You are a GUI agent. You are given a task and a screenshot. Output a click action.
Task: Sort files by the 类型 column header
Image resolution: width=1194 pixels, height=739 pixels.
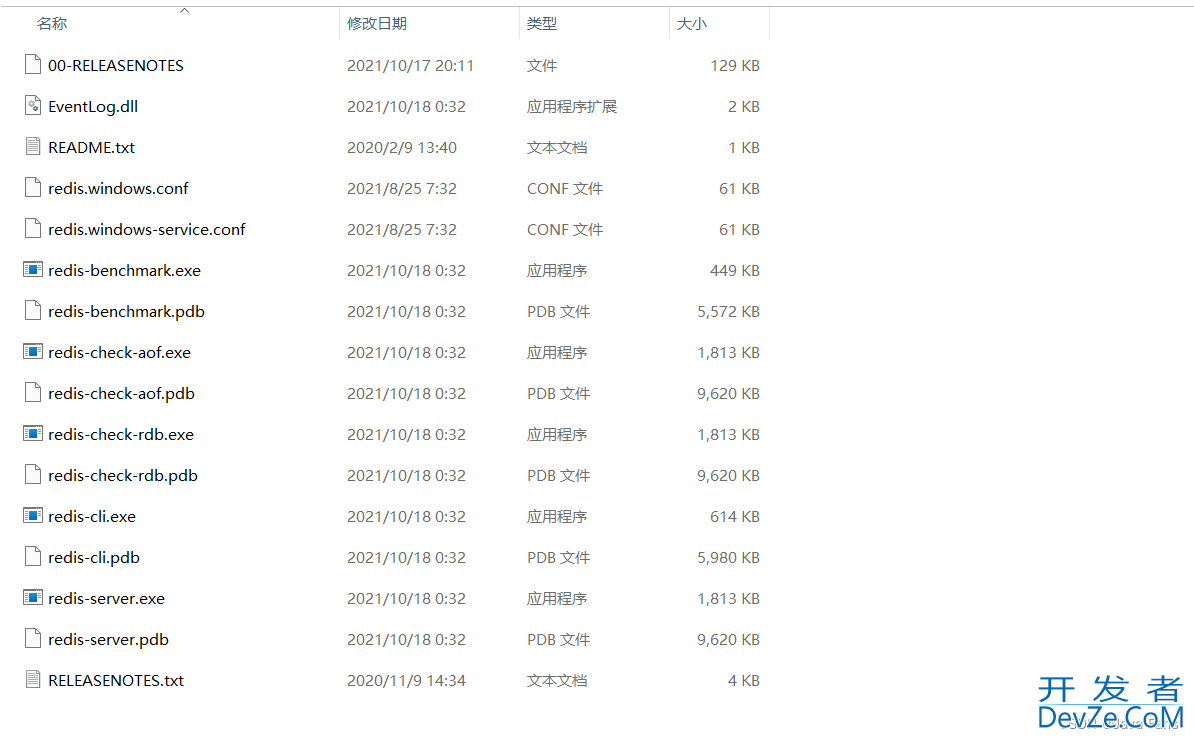[x=541, y=24]
